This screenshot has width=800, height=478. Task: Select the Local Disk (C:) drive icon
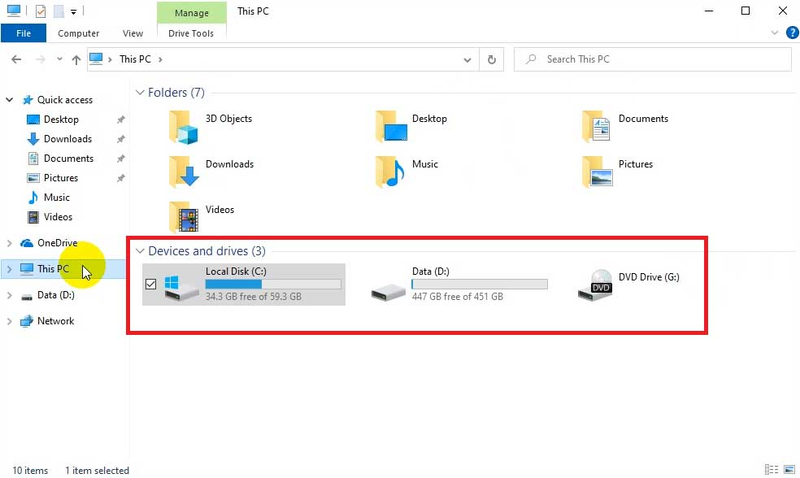181,287
